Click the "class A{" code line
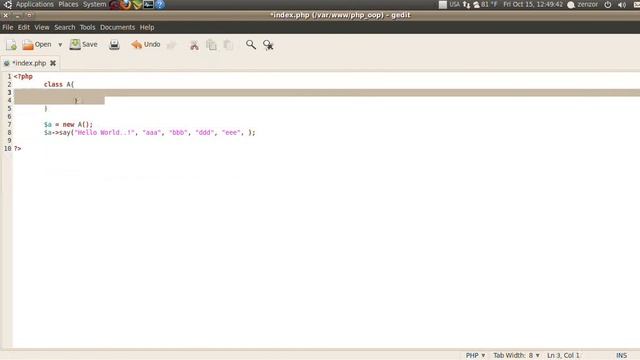 coord(59,84)
